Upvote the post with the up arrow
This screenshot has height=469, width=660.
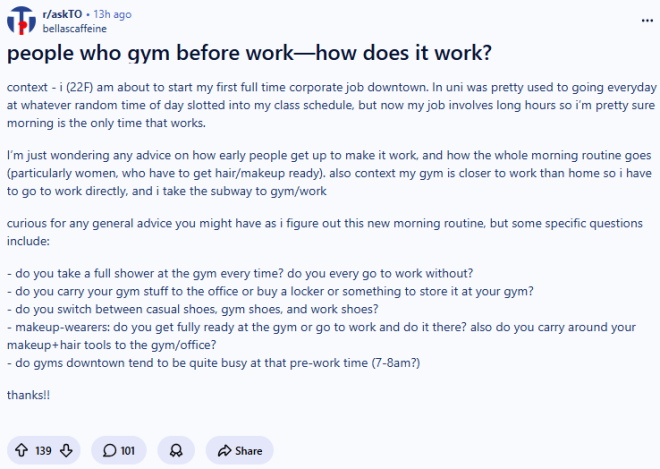click(22, 450)
